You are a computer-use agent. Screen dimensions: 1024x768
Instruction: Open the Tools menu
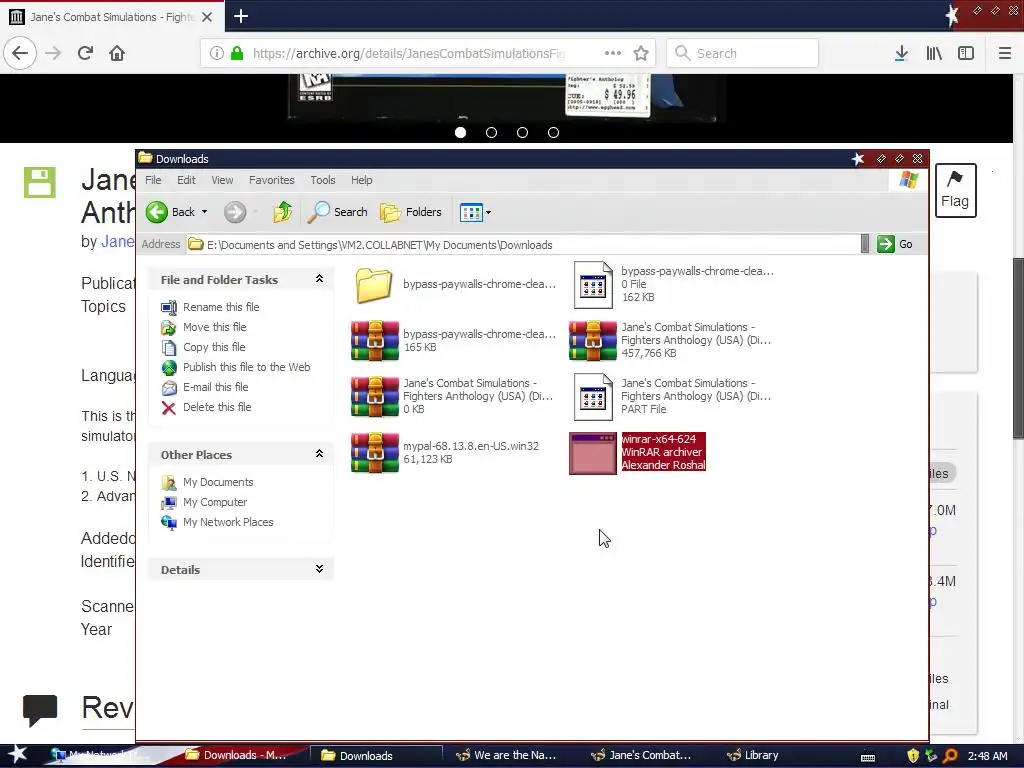[x=323, y=180]
